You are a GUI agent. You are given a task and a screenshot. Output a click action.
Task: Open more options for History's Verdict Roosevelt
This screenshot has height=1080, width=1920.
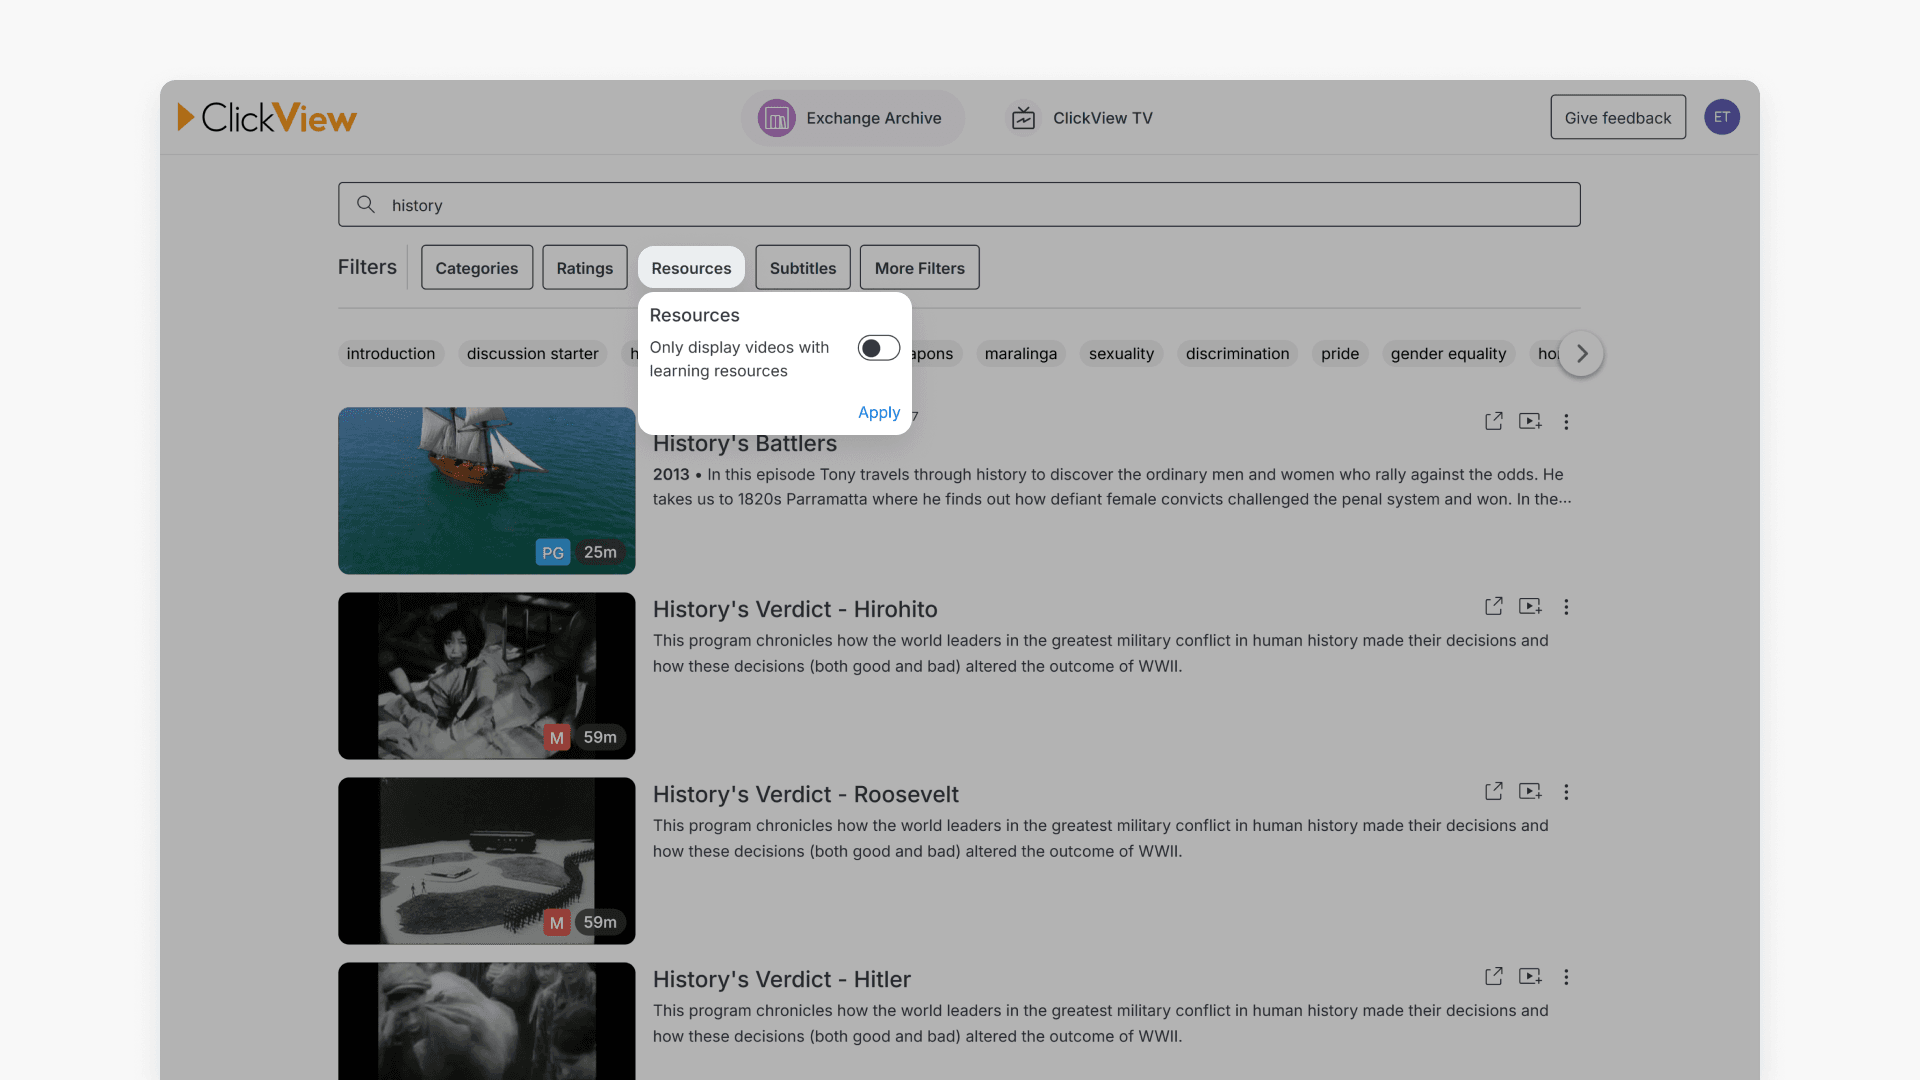1566,792
